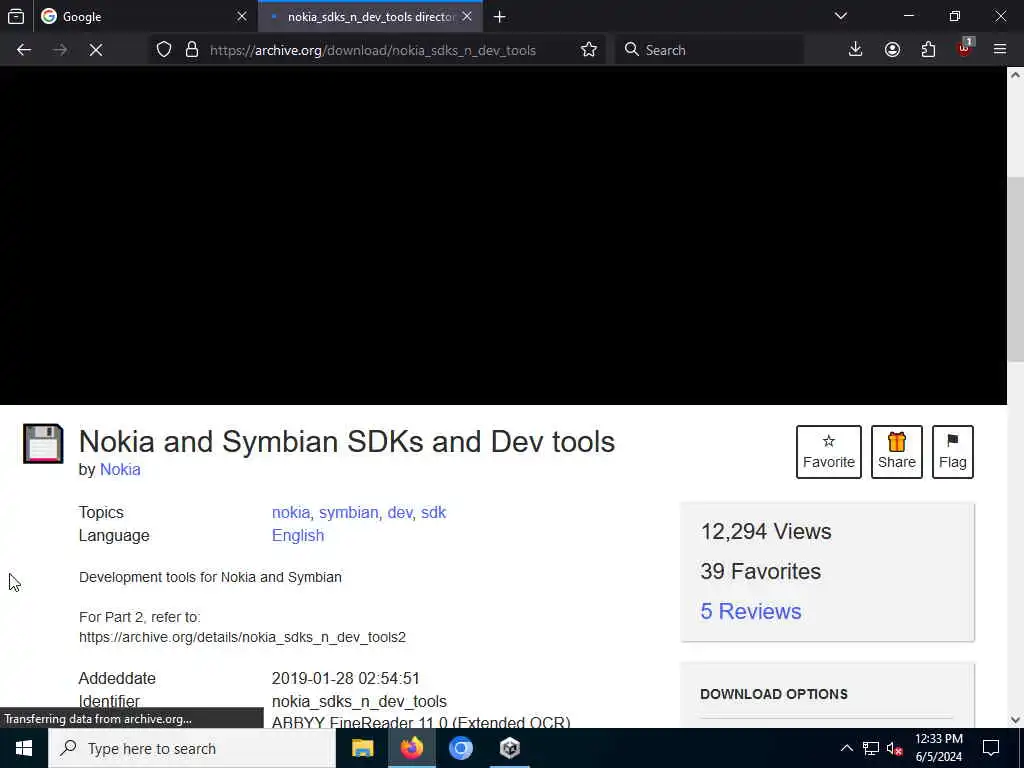Stop loading the page
The image size is (1024, 768).
(x=96, y=50)
